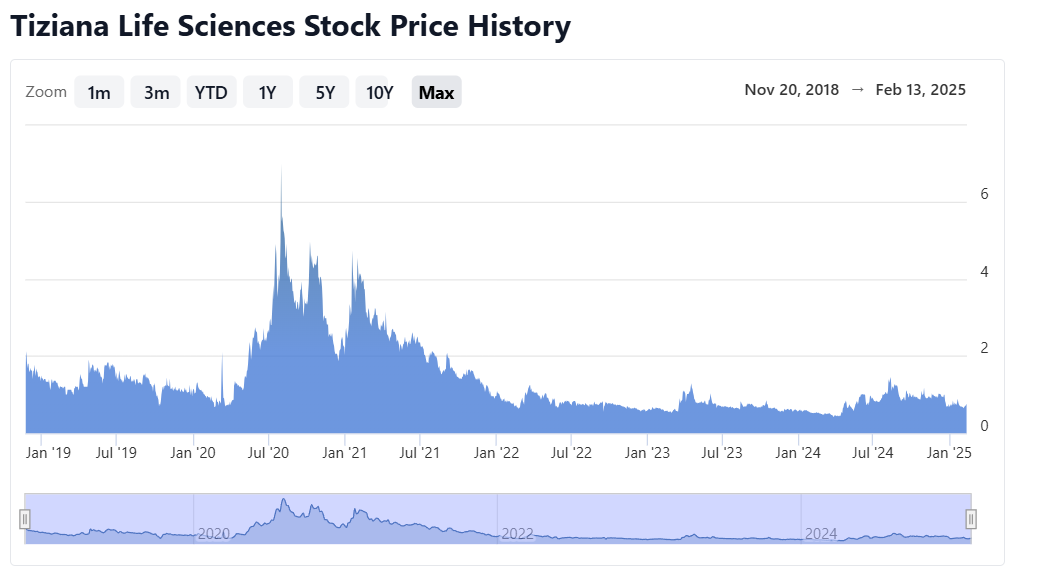The image size is (1037, 576).
Task: Click the Jan '21 x-axis label
Action: click(345, 453)
